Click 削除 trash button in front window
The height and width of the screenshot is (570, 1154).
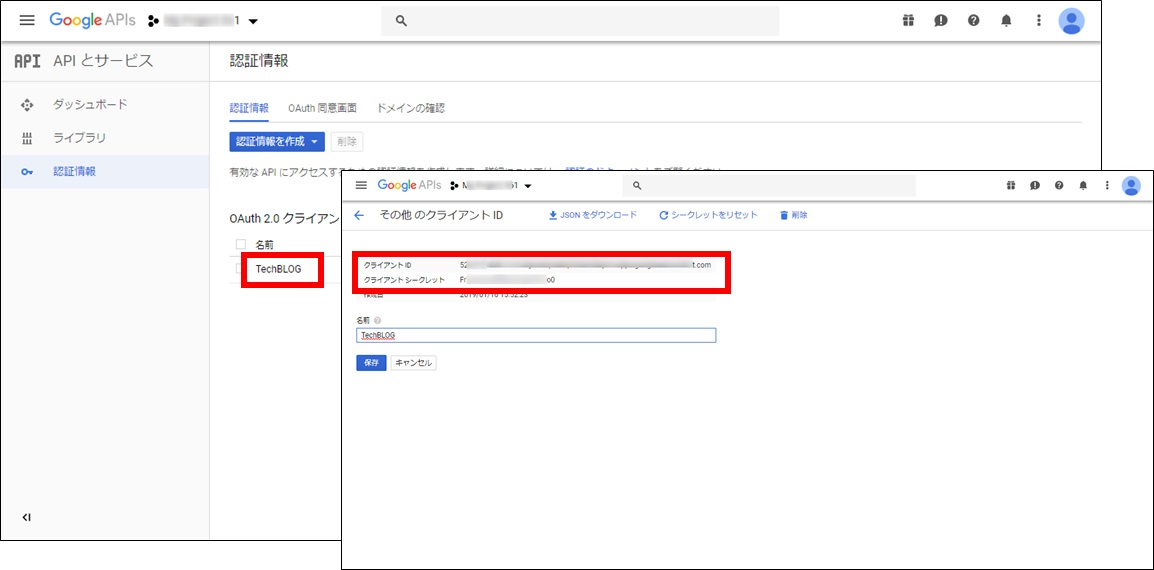coord(793,215)
